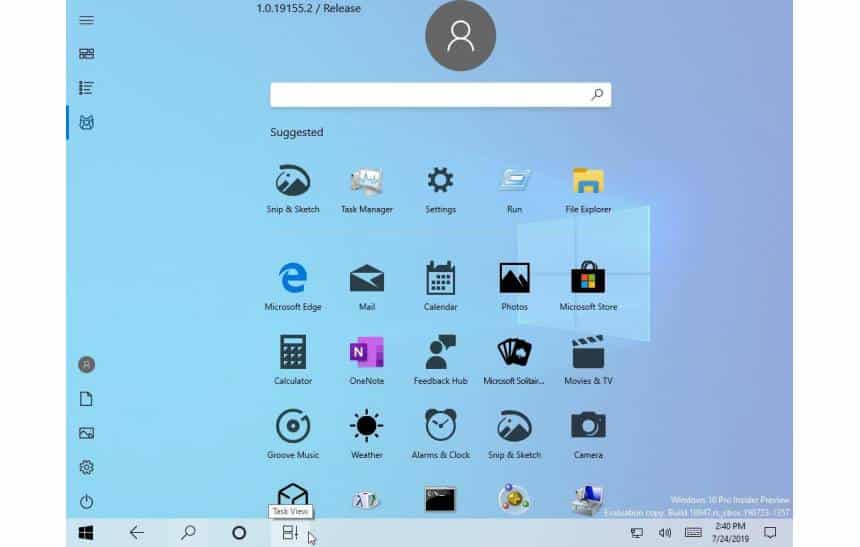
Task: Open the Action Center notifications icon
Action: 770,533
